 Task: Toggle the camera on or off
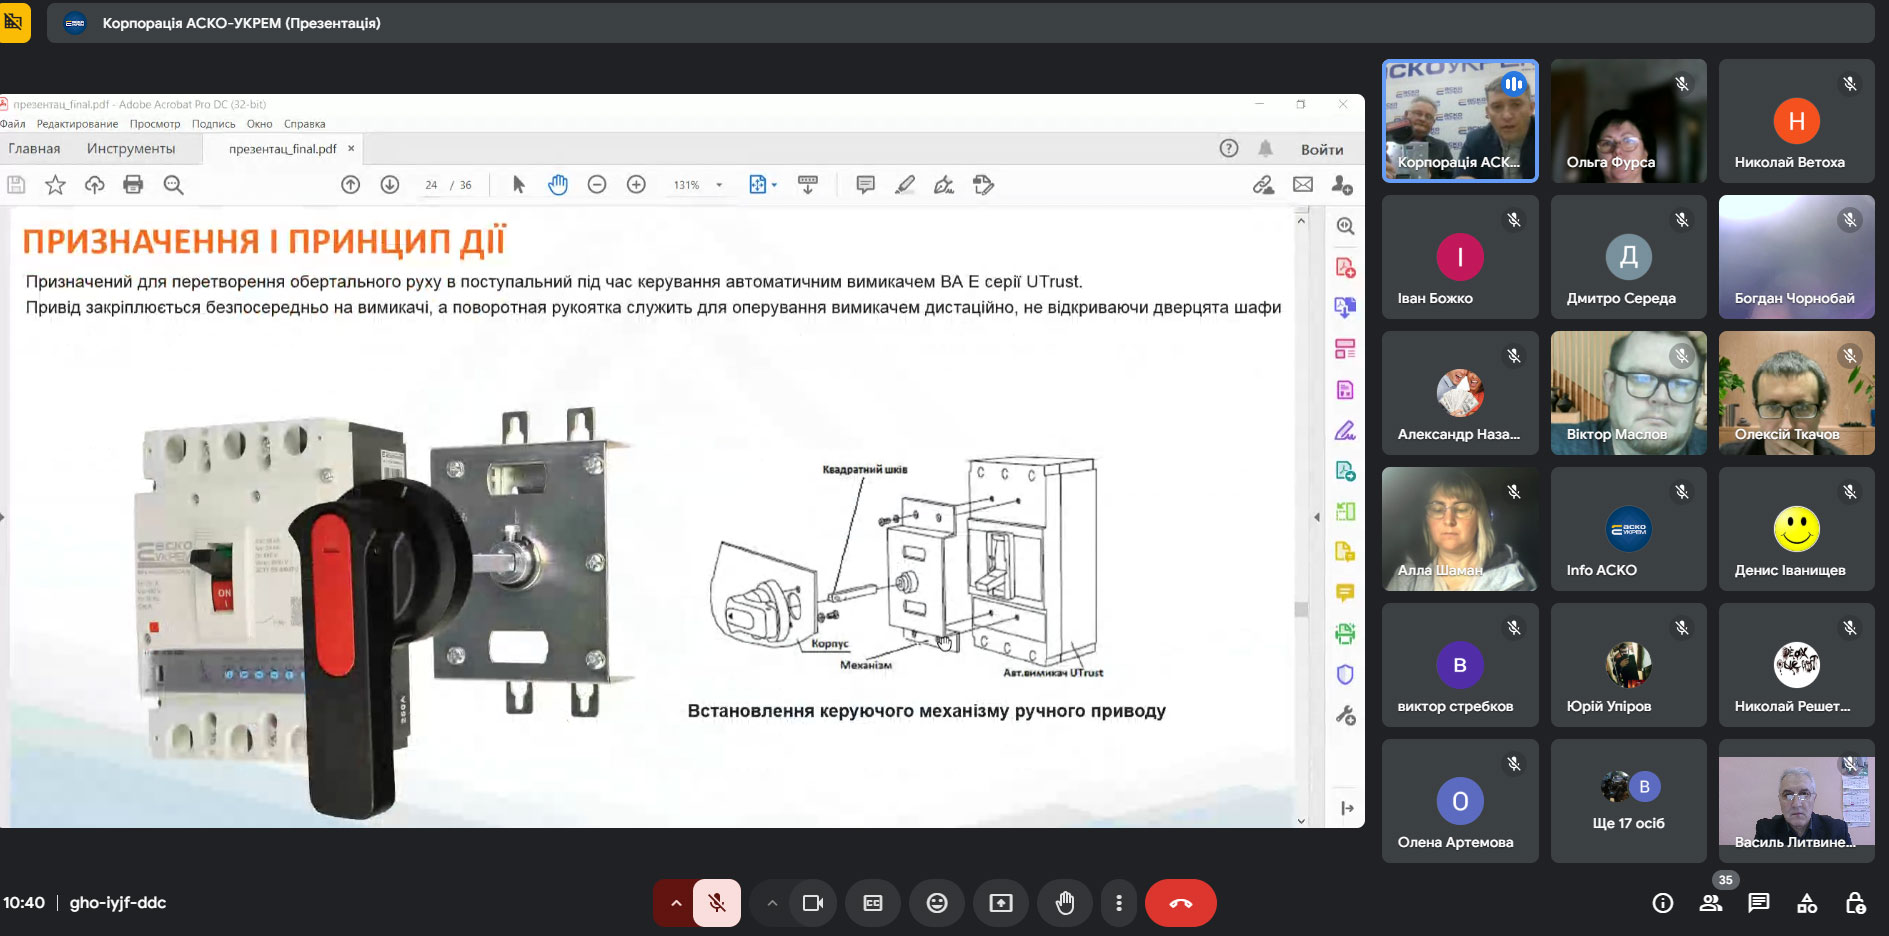pyautogui.click(x=813, y=903)
